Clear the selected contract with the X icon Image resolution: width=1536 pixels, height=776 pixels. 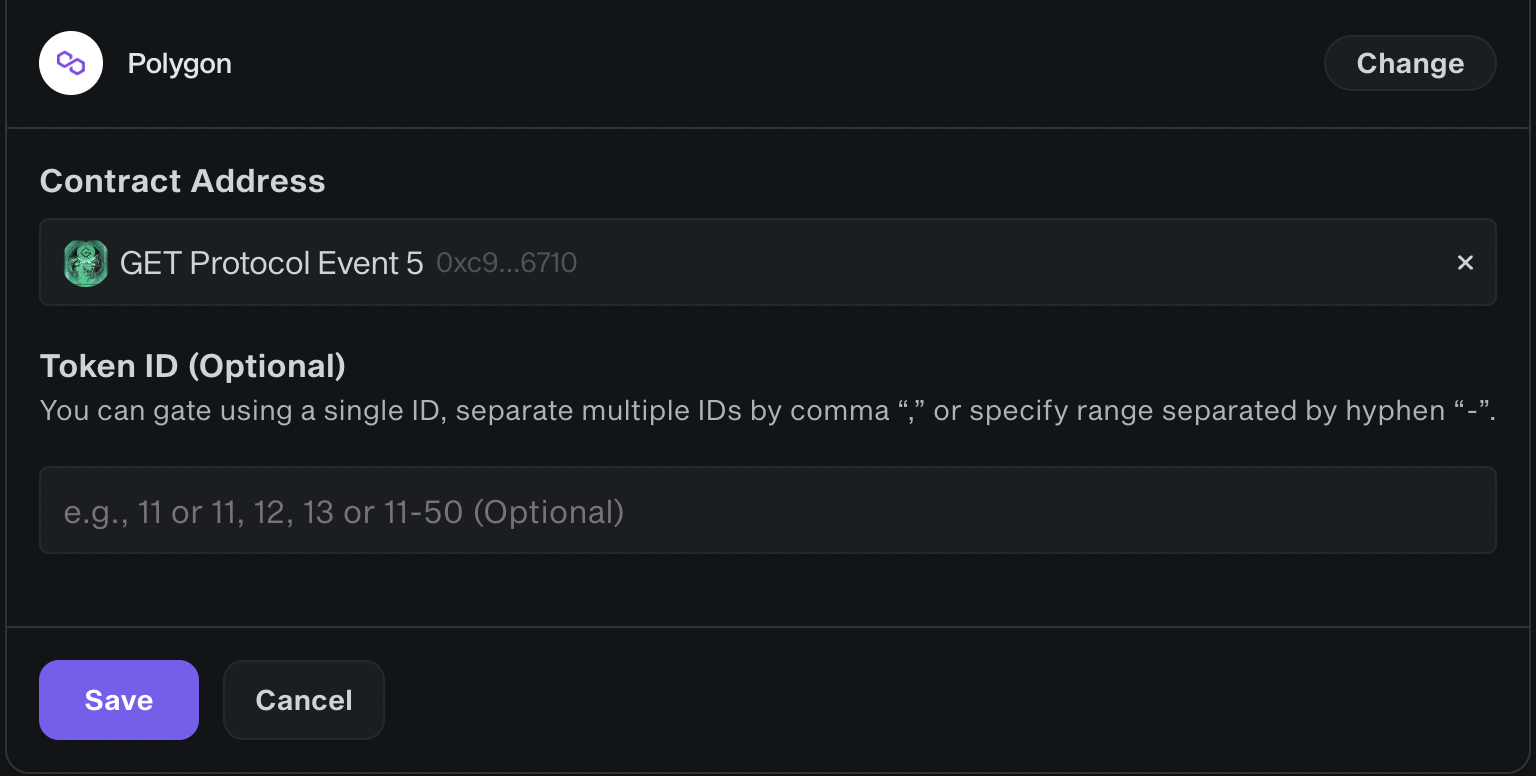click(x=1465, y=263)
